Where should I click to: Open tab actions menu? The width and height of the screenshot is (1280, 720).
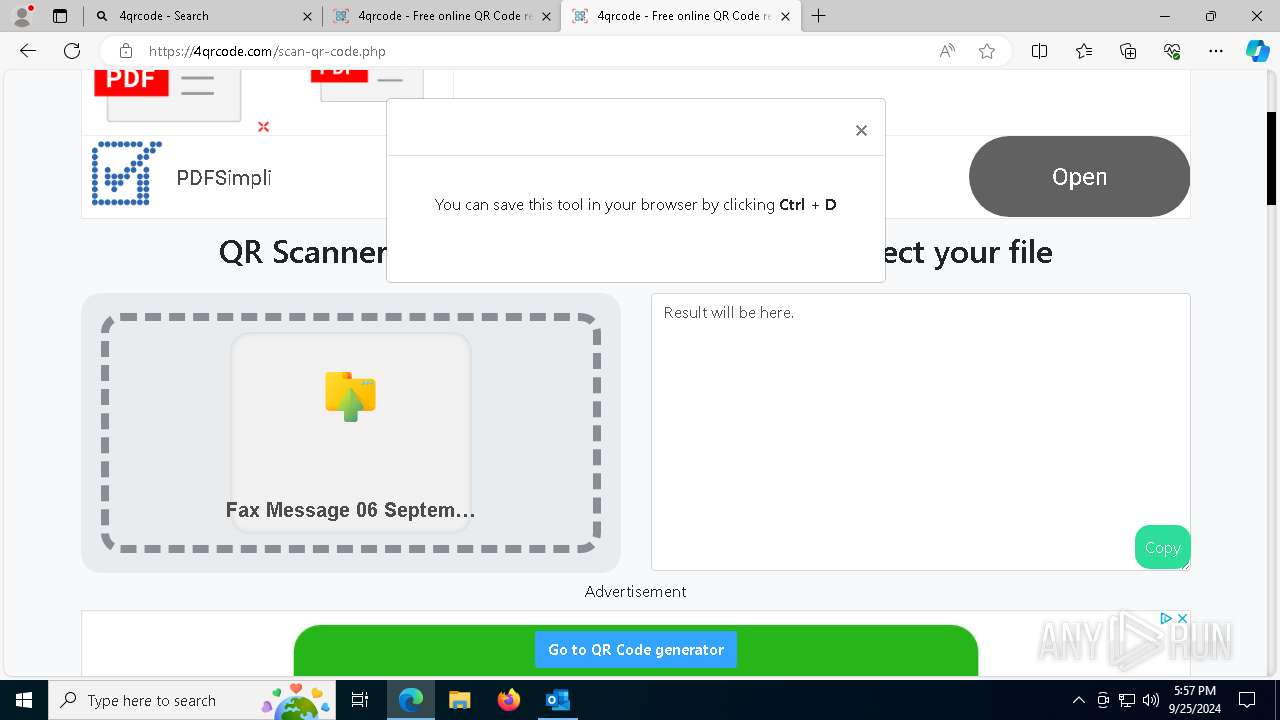pyautogui.click(x=60, y=16)
